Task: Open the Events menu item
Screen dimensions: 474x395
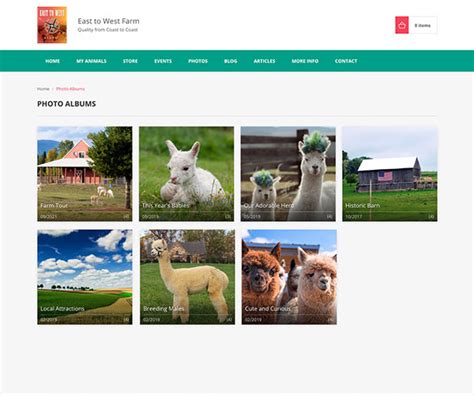Action: [x=163, y=61]
